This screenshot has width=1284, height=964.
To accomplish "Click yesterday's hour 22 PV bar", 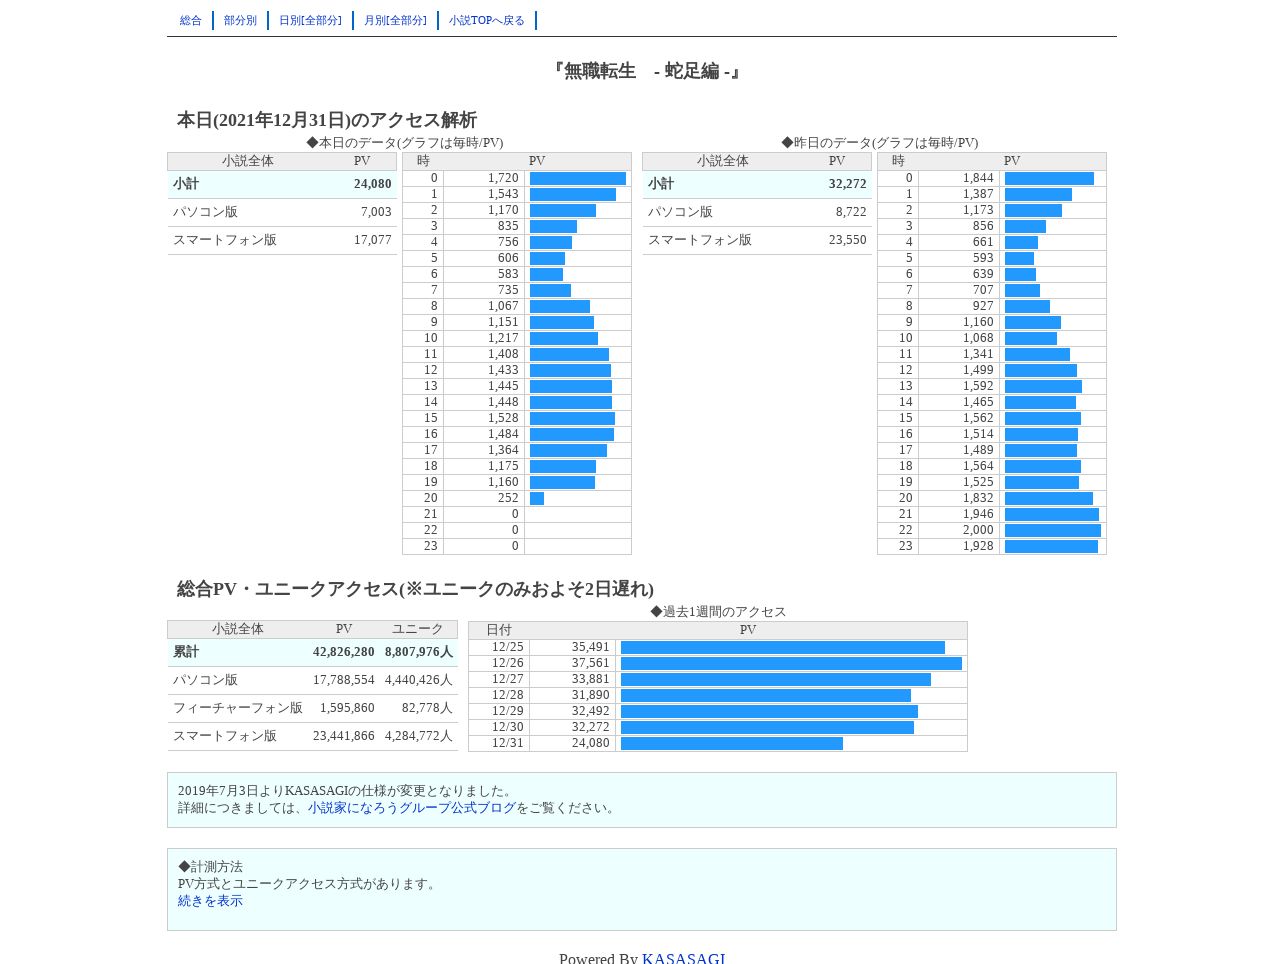I will [x=1053, y=531].
